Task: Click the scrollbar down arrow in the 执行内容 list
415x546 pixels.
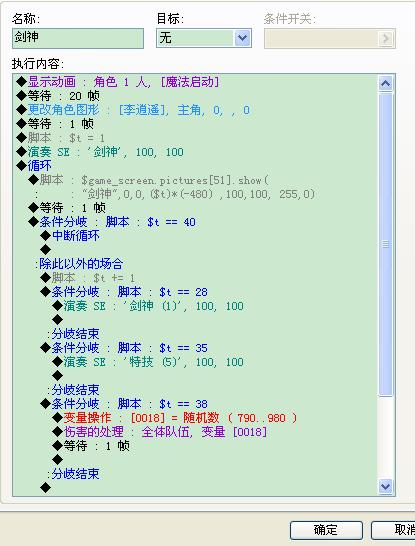Action: (x=385, y=486)
